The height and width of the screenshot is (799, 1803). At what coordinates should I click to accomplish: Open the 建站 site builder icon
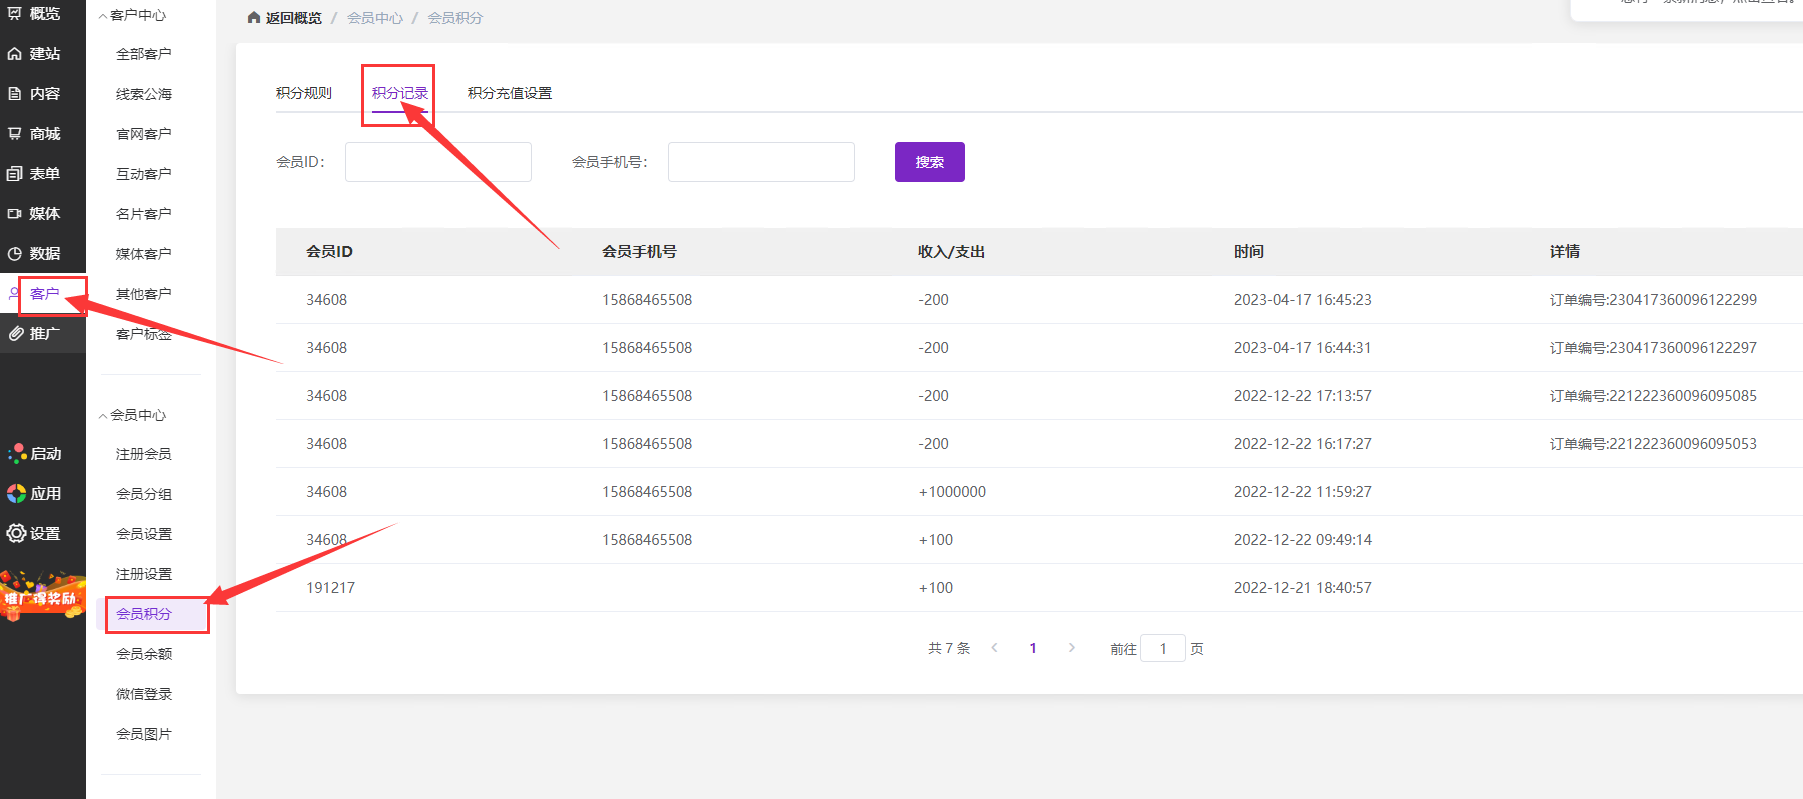coord(15,54)
